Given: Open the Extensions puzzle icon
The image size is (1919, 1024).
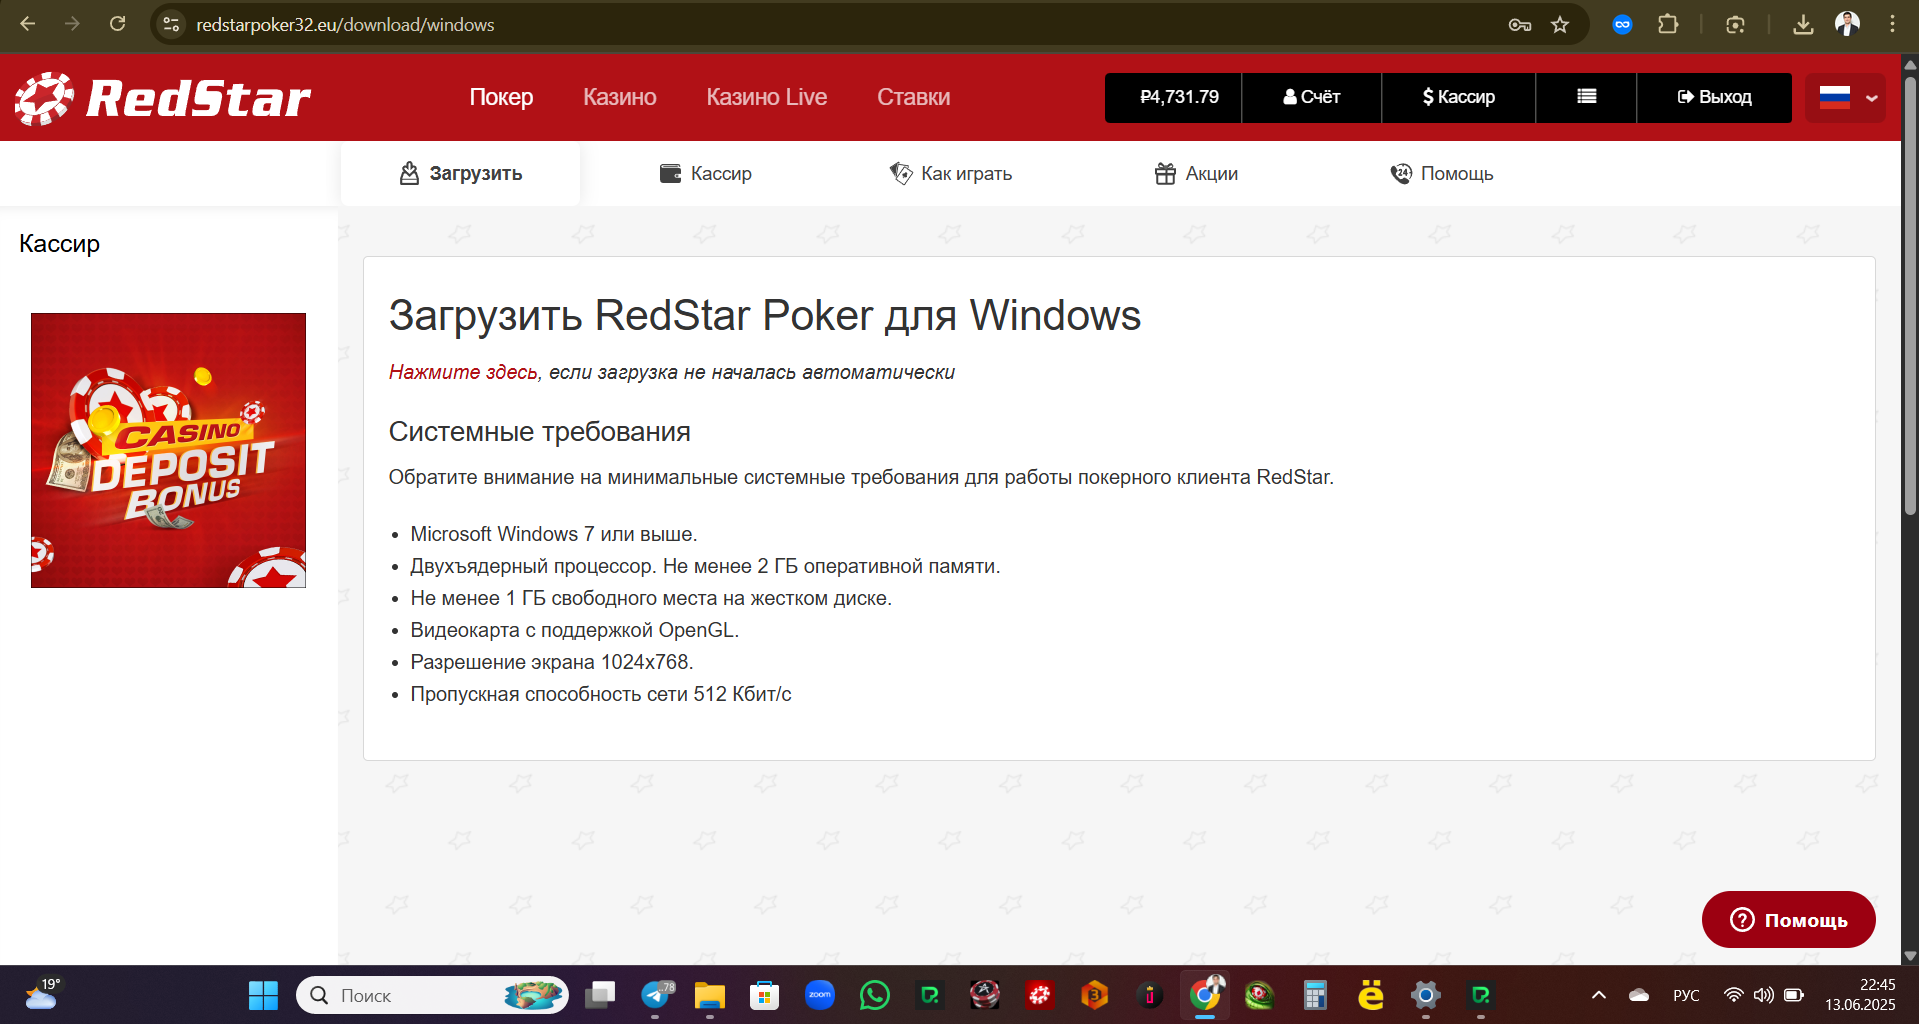Looking at the screenshot, I should (x=1668, y=24).
